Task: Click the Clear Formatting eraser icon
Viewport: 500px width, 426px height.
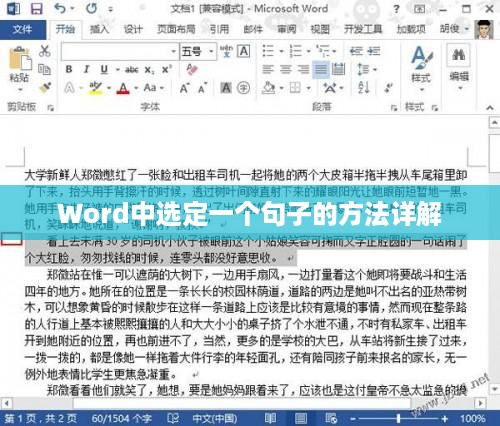Action: pos(192,69)
